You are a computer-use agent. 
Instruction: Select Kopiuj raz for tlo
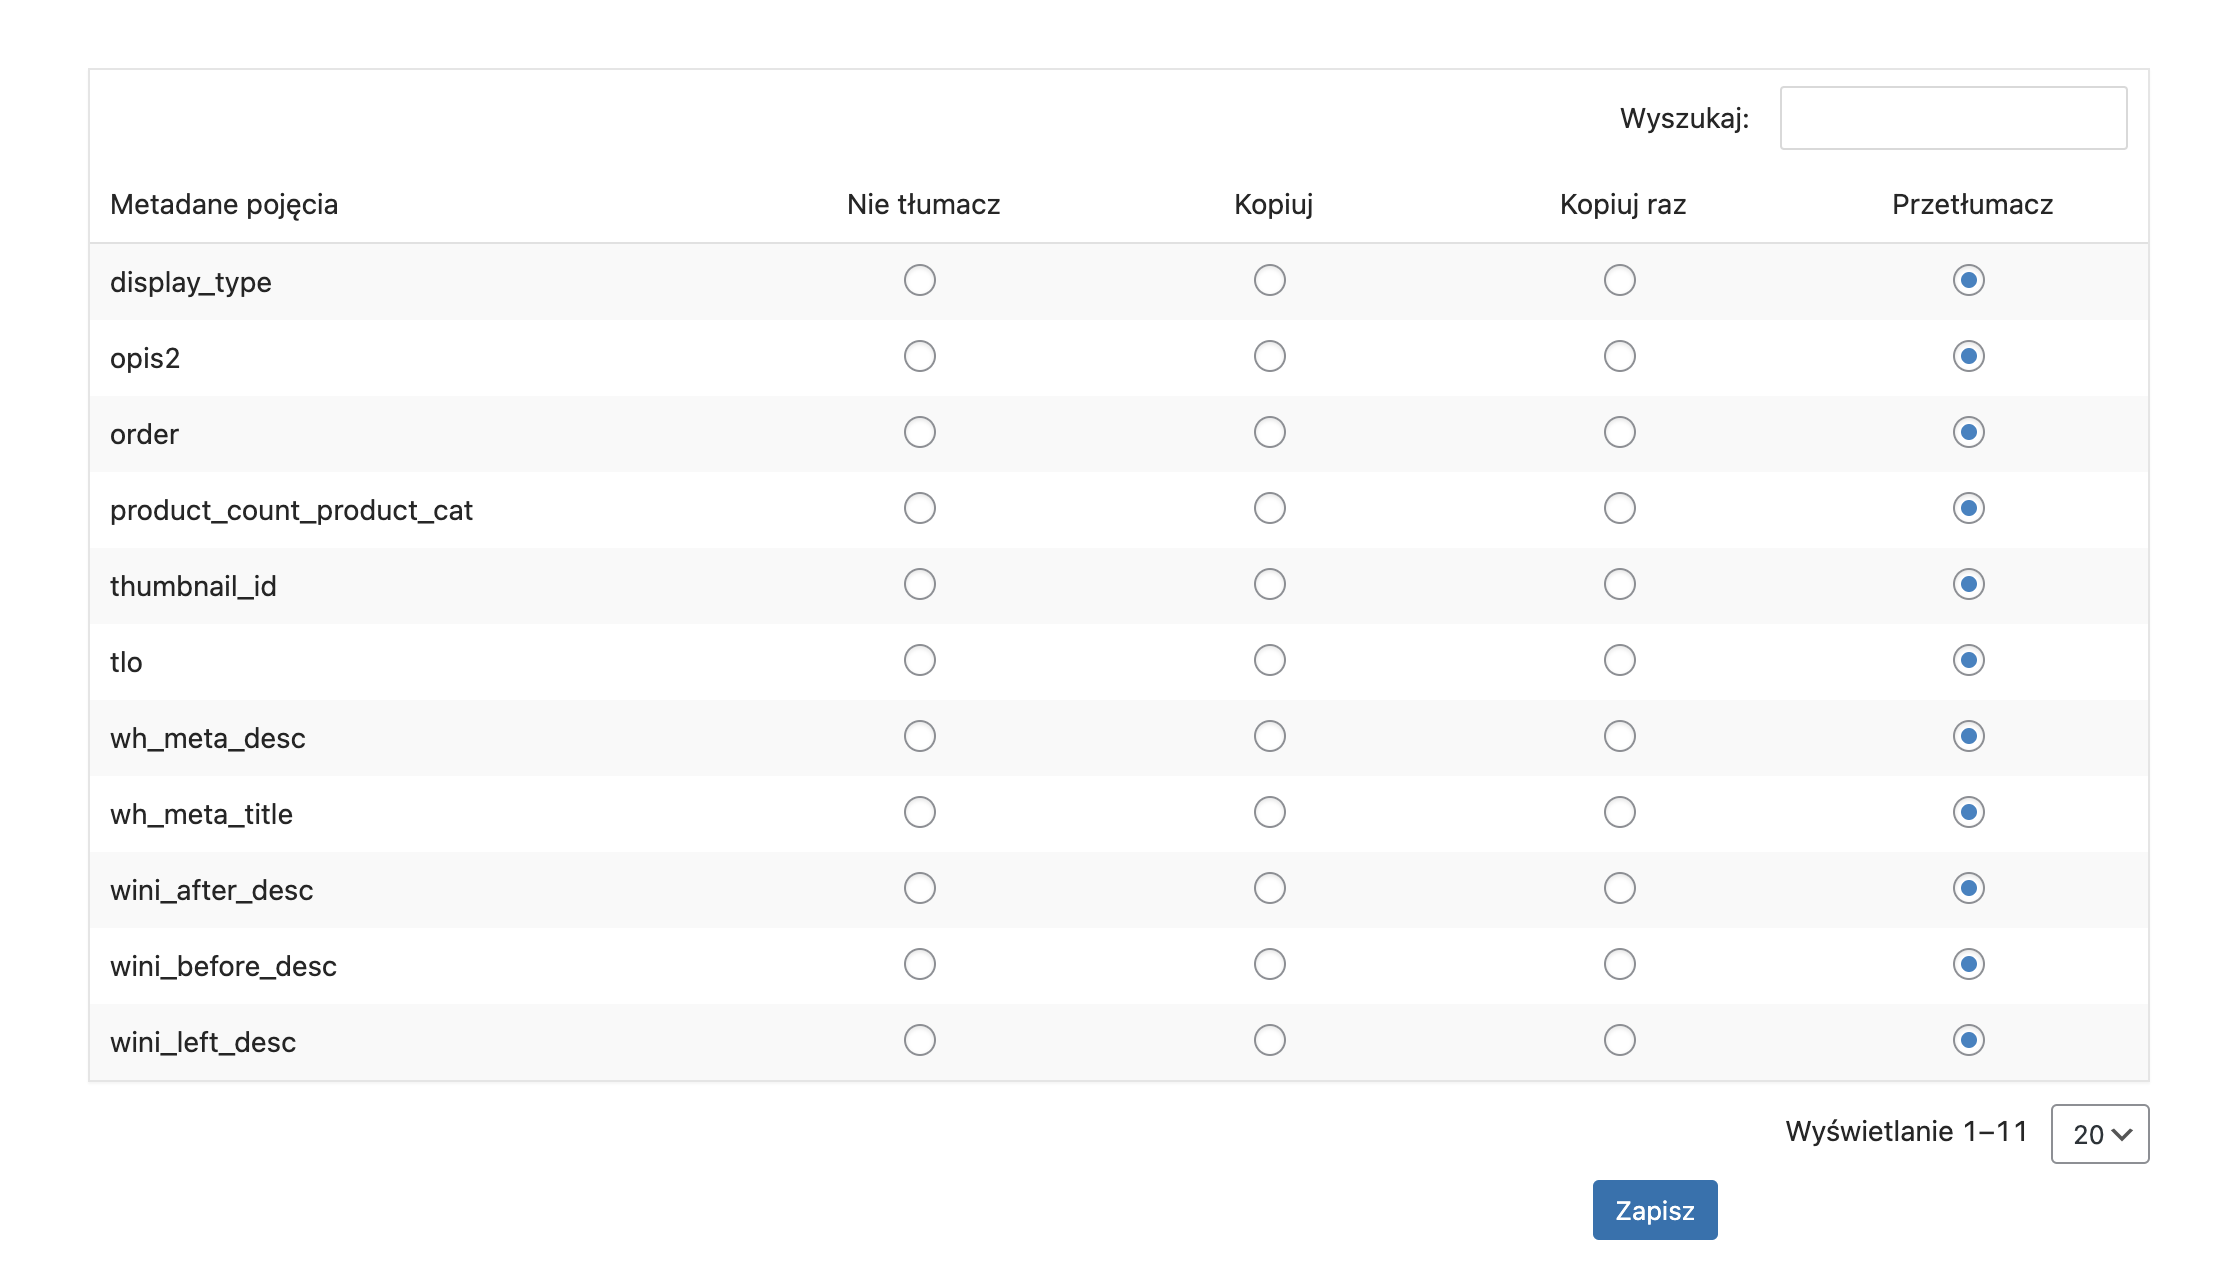click(x=1620, y=660)
